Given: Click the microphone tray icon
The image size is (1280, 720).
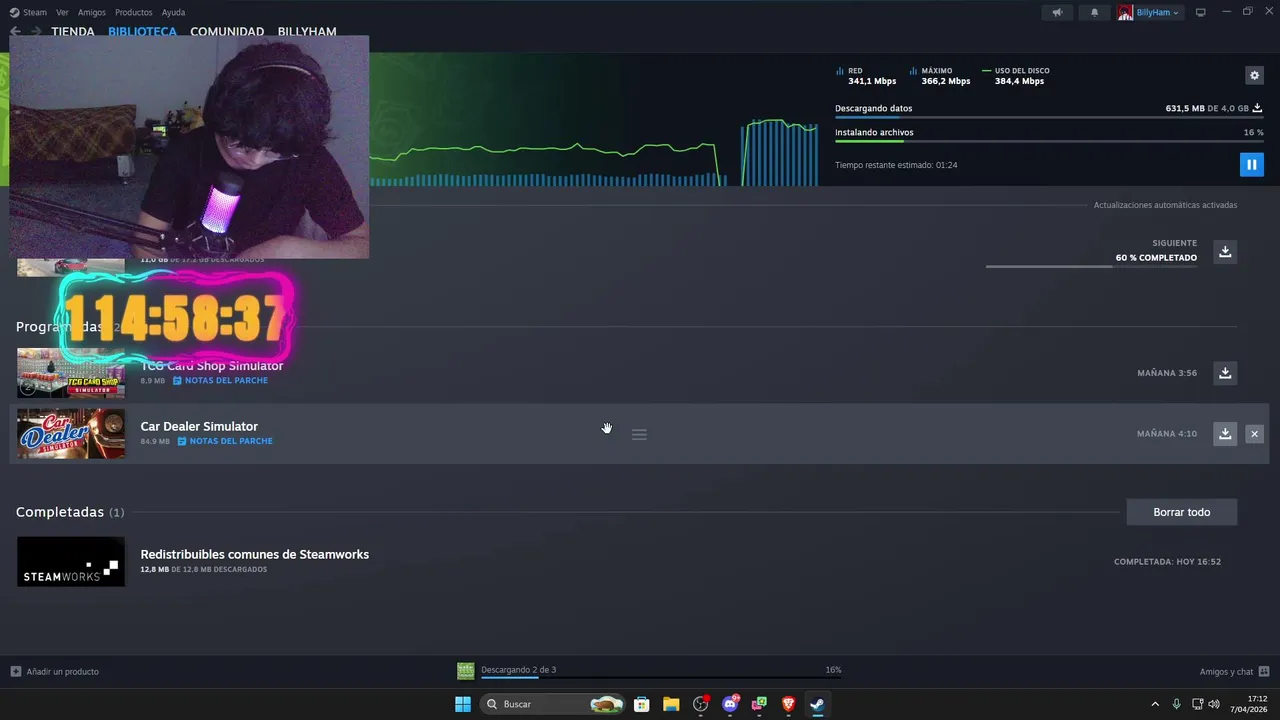Looking at the screenshot, I should [1176, 704].
